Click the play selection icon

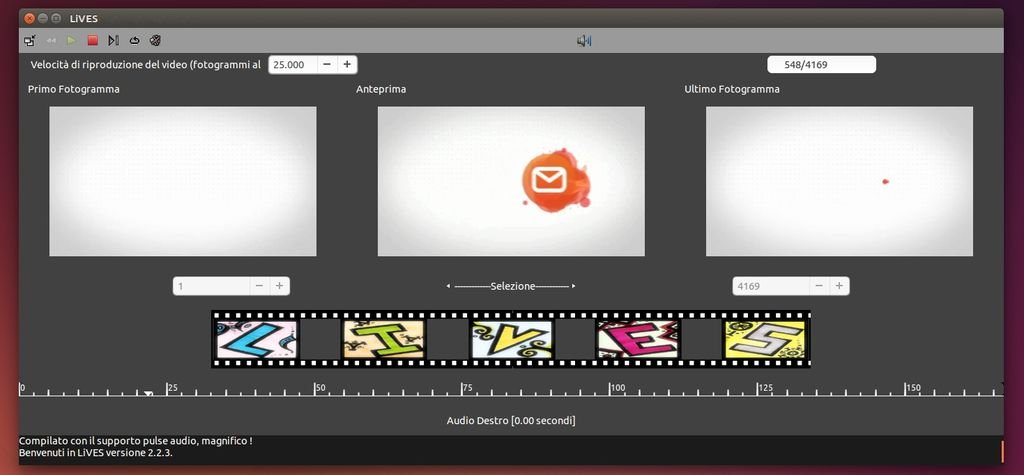[x=113, y=41]
